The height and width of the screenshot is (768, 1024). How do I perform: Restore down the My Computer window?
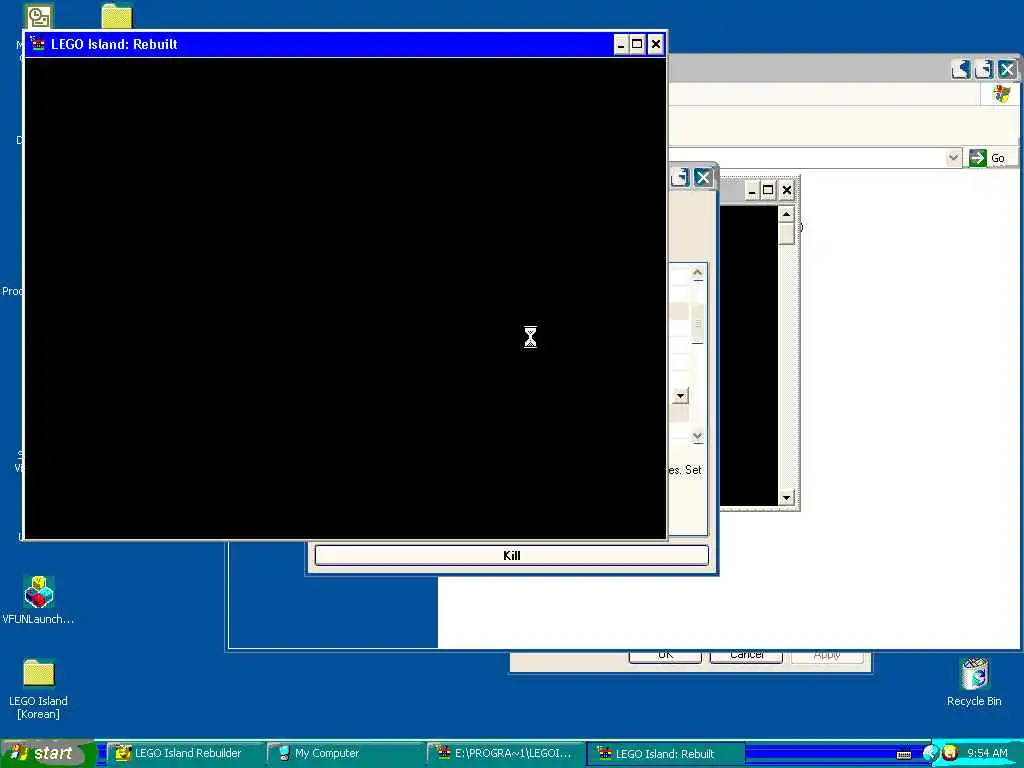984,69
